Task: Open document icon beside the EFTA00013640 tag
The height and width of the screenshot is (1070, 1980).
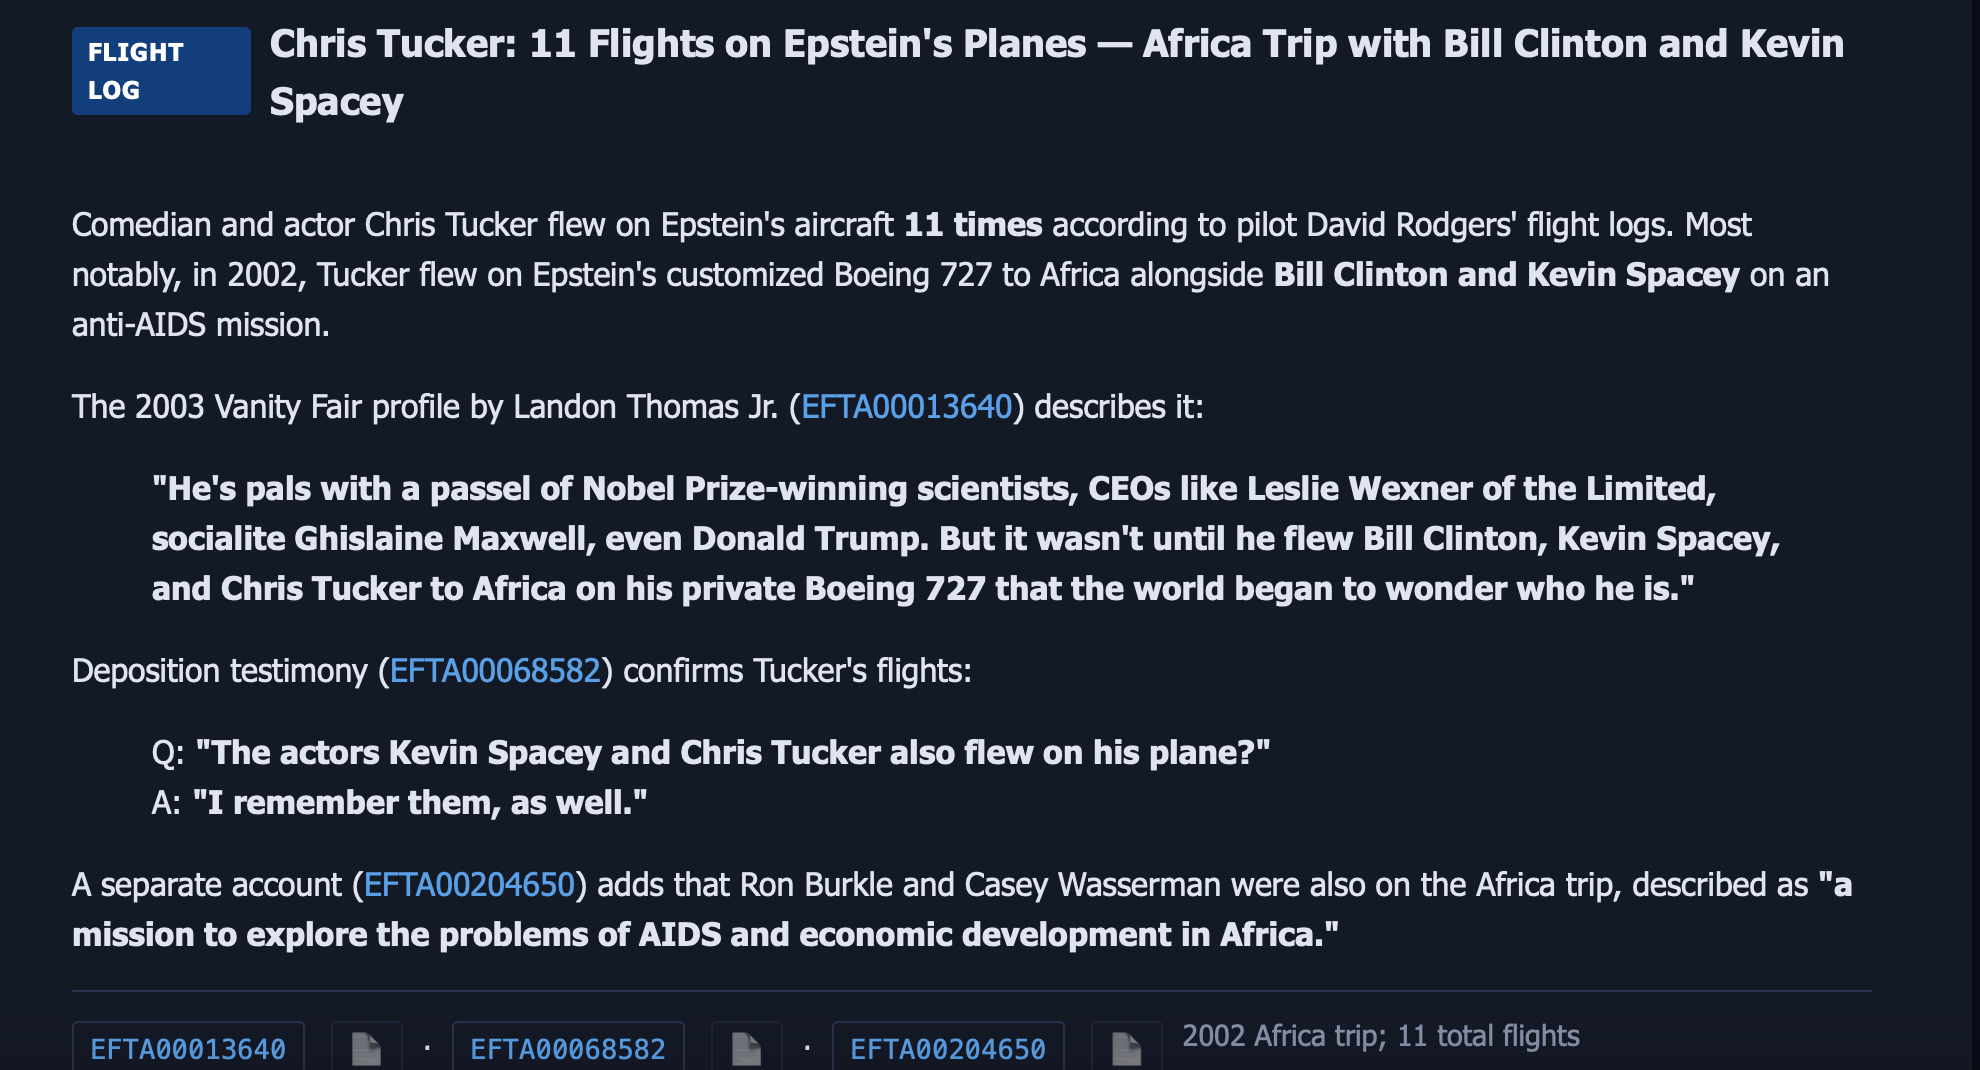Action: tap(367, 1048)
